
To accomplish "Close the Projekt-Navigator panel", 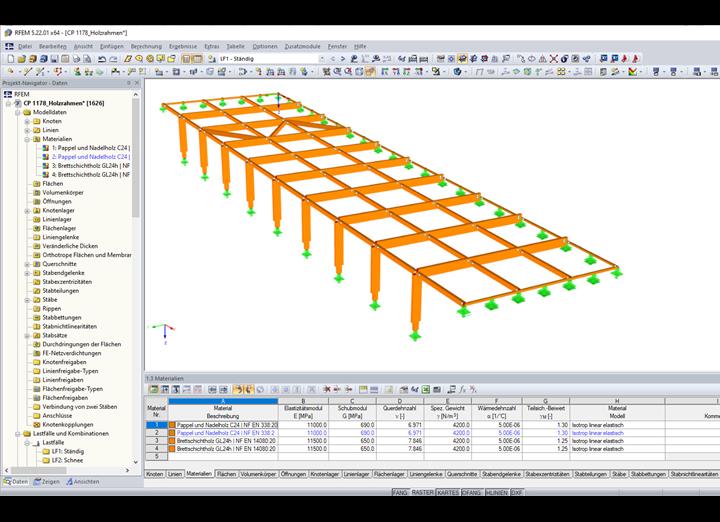I will [x=136, y=83].
